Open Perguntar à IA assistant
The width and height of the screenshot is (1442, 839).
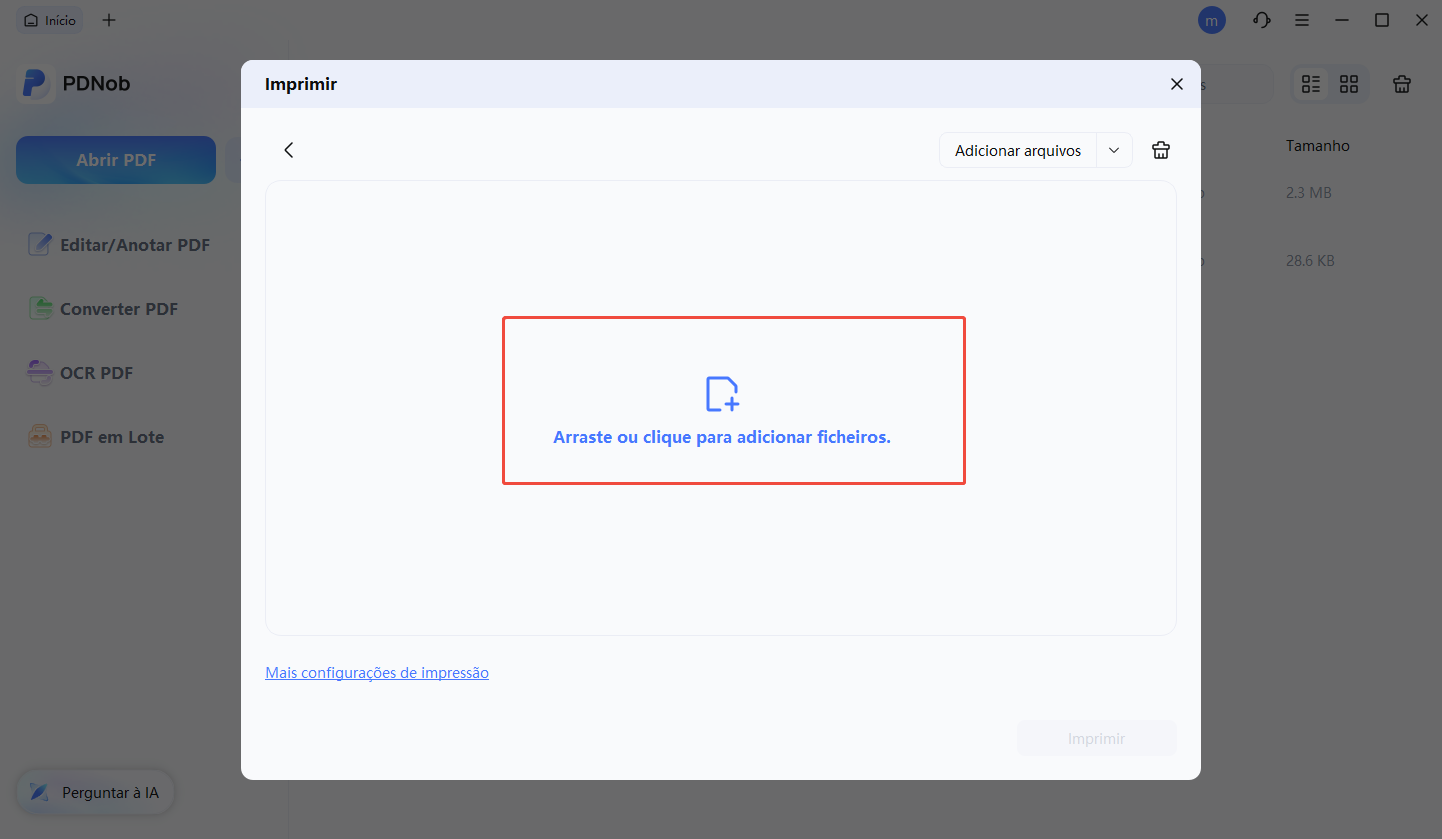(x=95, y=791)
